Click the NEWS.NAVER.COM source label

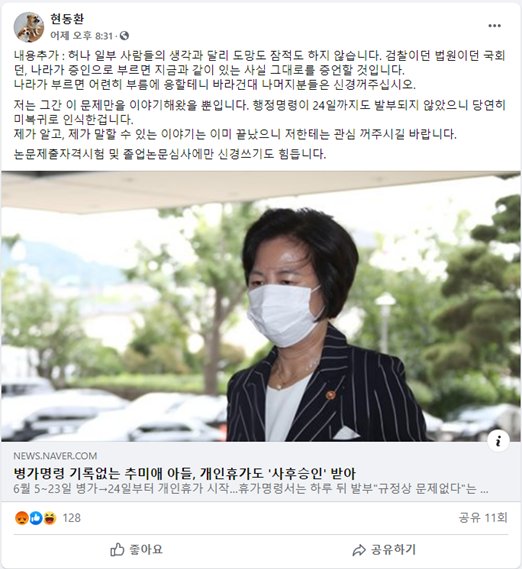pos(55,456)
